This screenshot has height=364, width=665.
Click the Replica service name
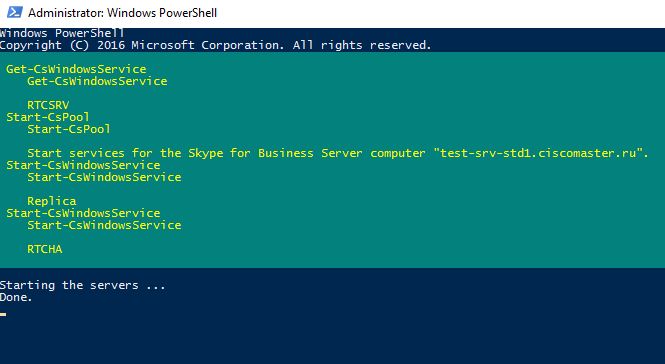(52, 201)
